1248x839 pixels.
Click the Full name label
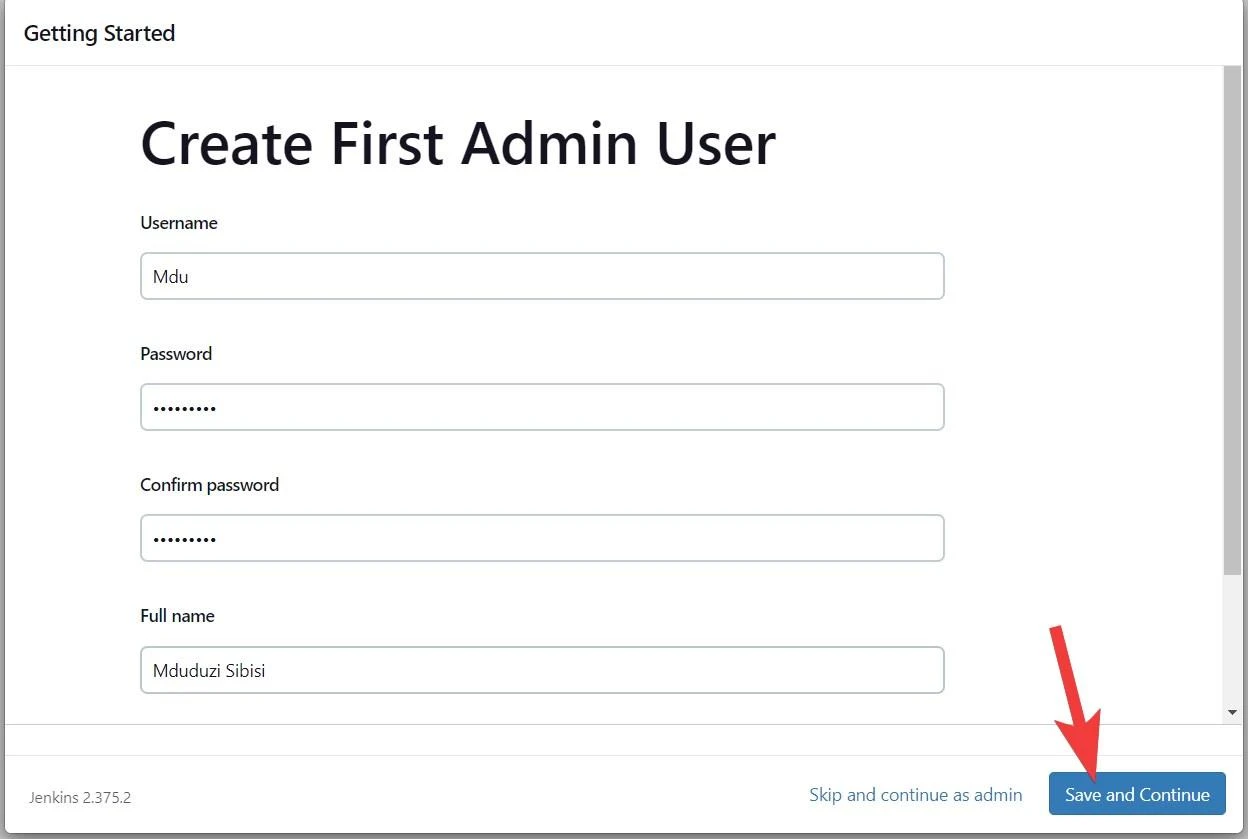coord(178,616)
